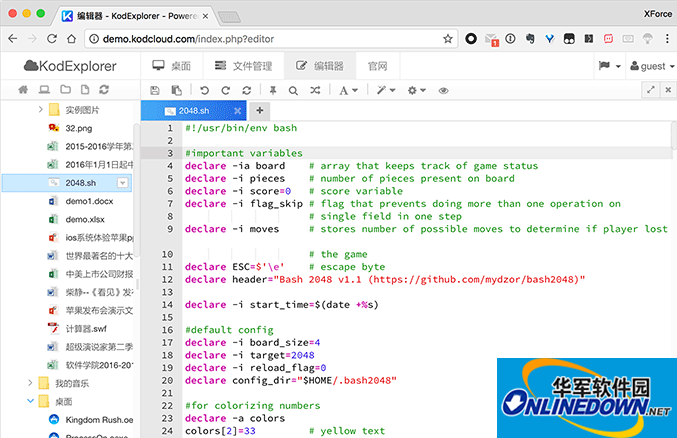Bookmark page with the star icon
This screenshot has width=677, height=438.
[448, 39]
